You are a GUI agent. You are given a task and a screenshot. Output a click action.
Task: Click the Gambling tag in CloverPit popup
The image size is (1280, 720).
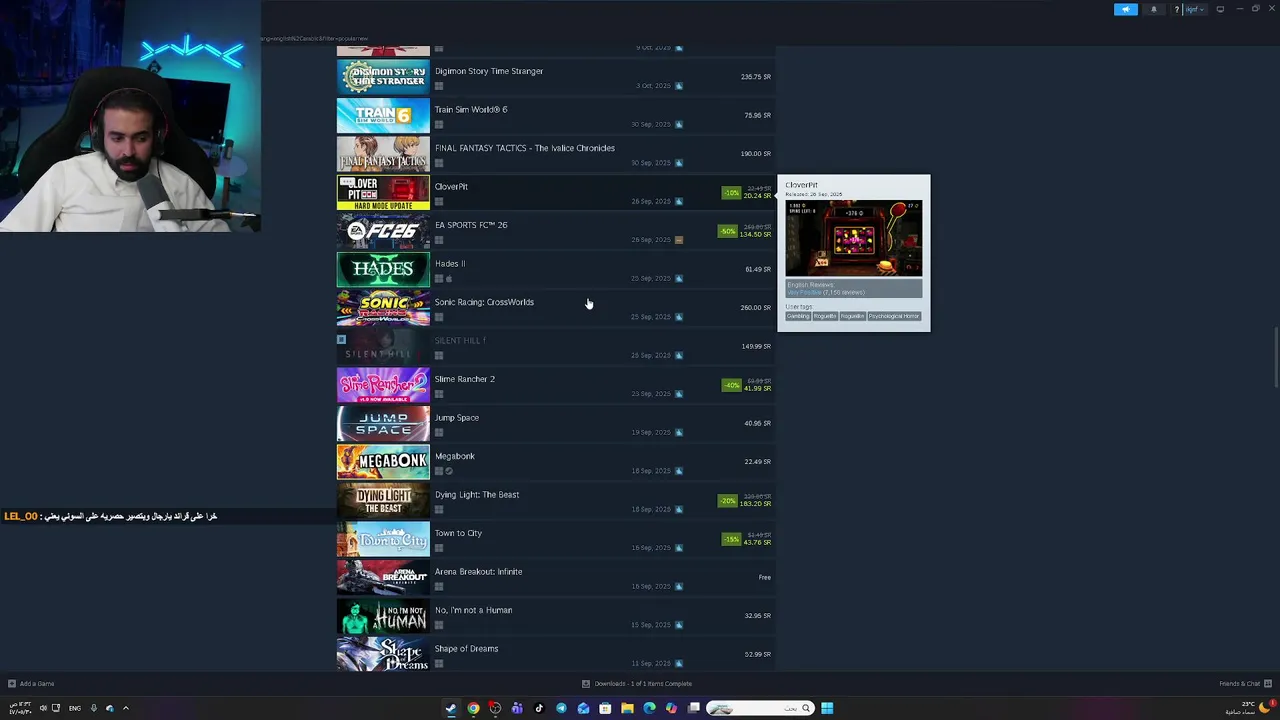pyautogui.click(x=797, y=316)
